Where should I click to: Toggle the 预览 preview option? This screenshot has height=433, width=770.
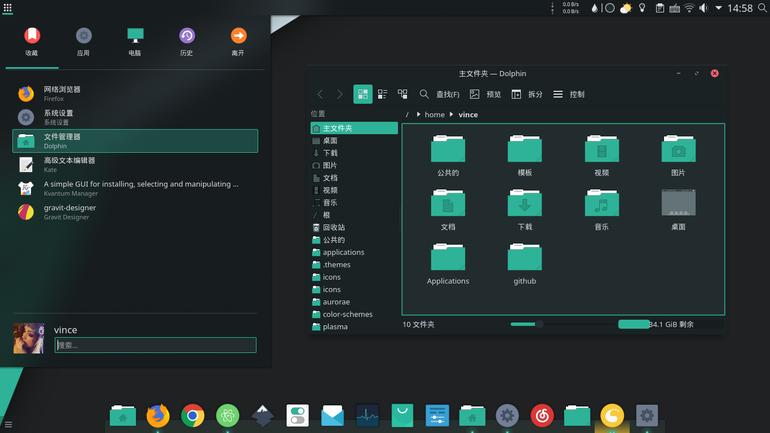click(x=485, y=94)
